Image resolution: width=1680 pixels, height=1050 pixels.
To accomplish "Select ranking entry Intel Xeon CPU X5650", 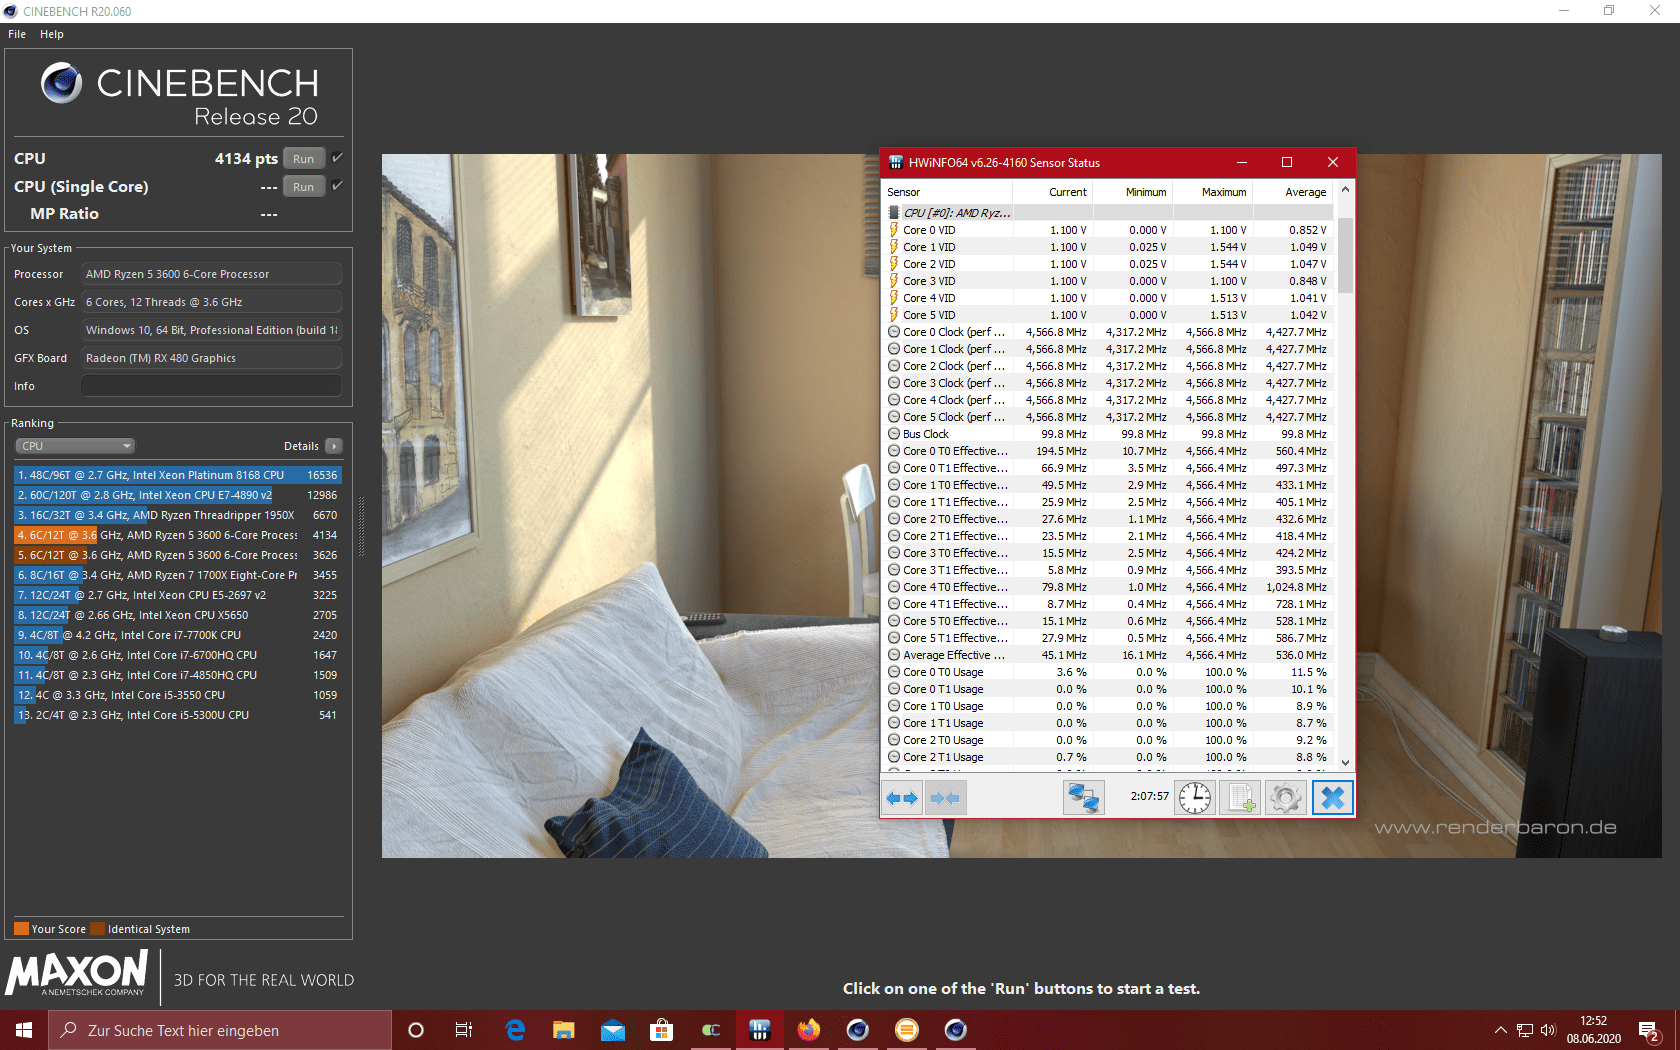I will tap(177, 615).
